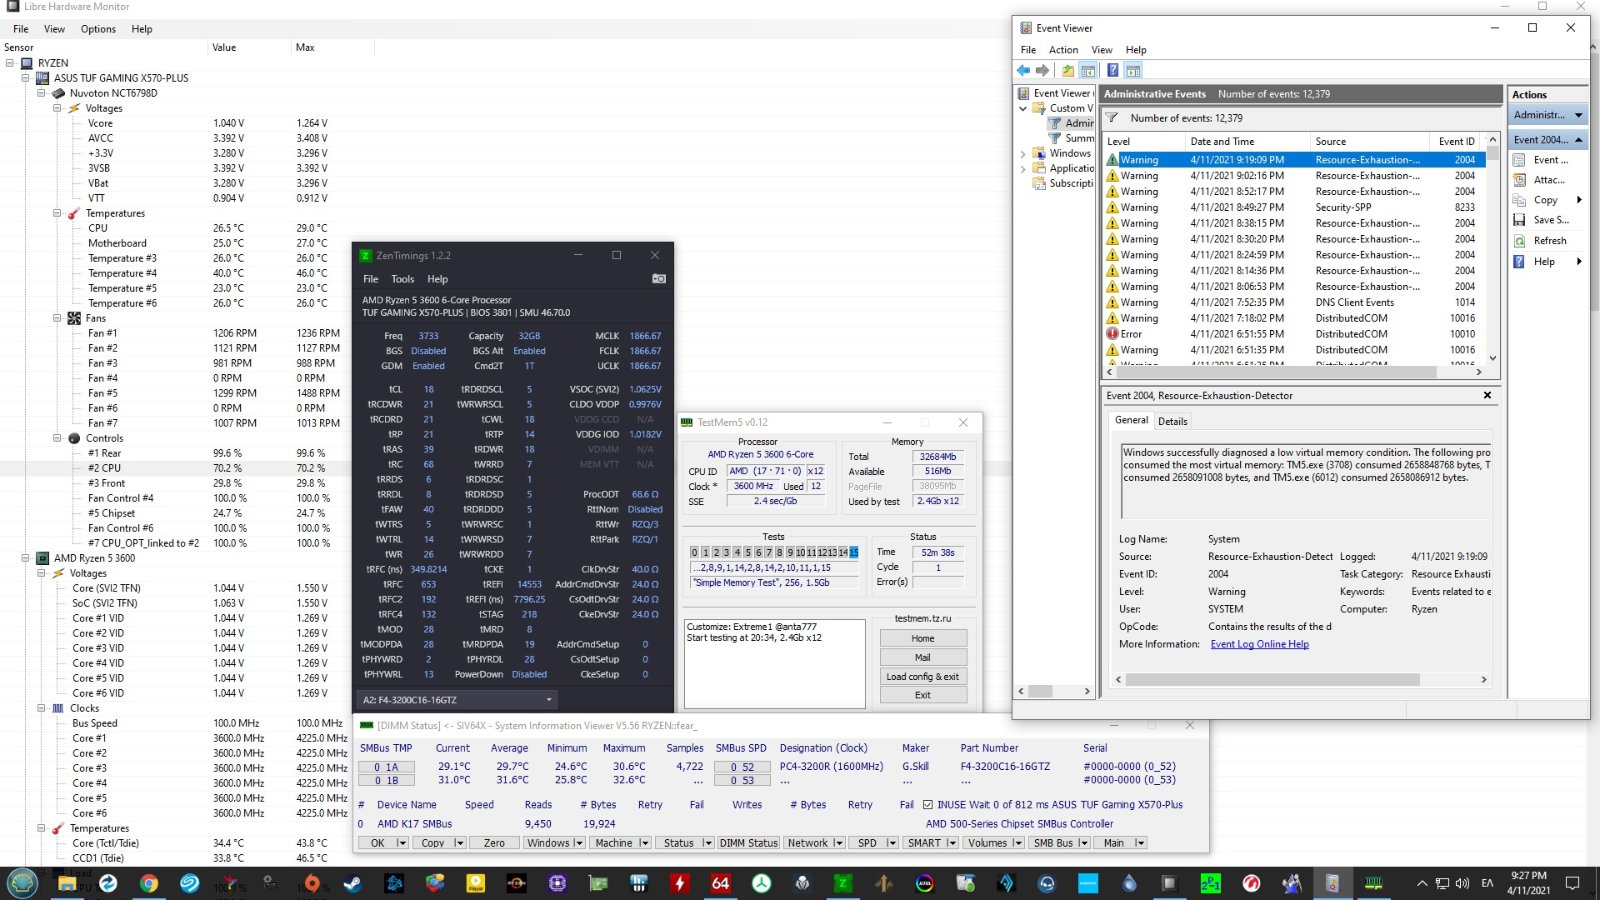Toggle the INUSE Wait checkbox in SIV
Viewport: 1600px width, 900px height.
point(928,805)
